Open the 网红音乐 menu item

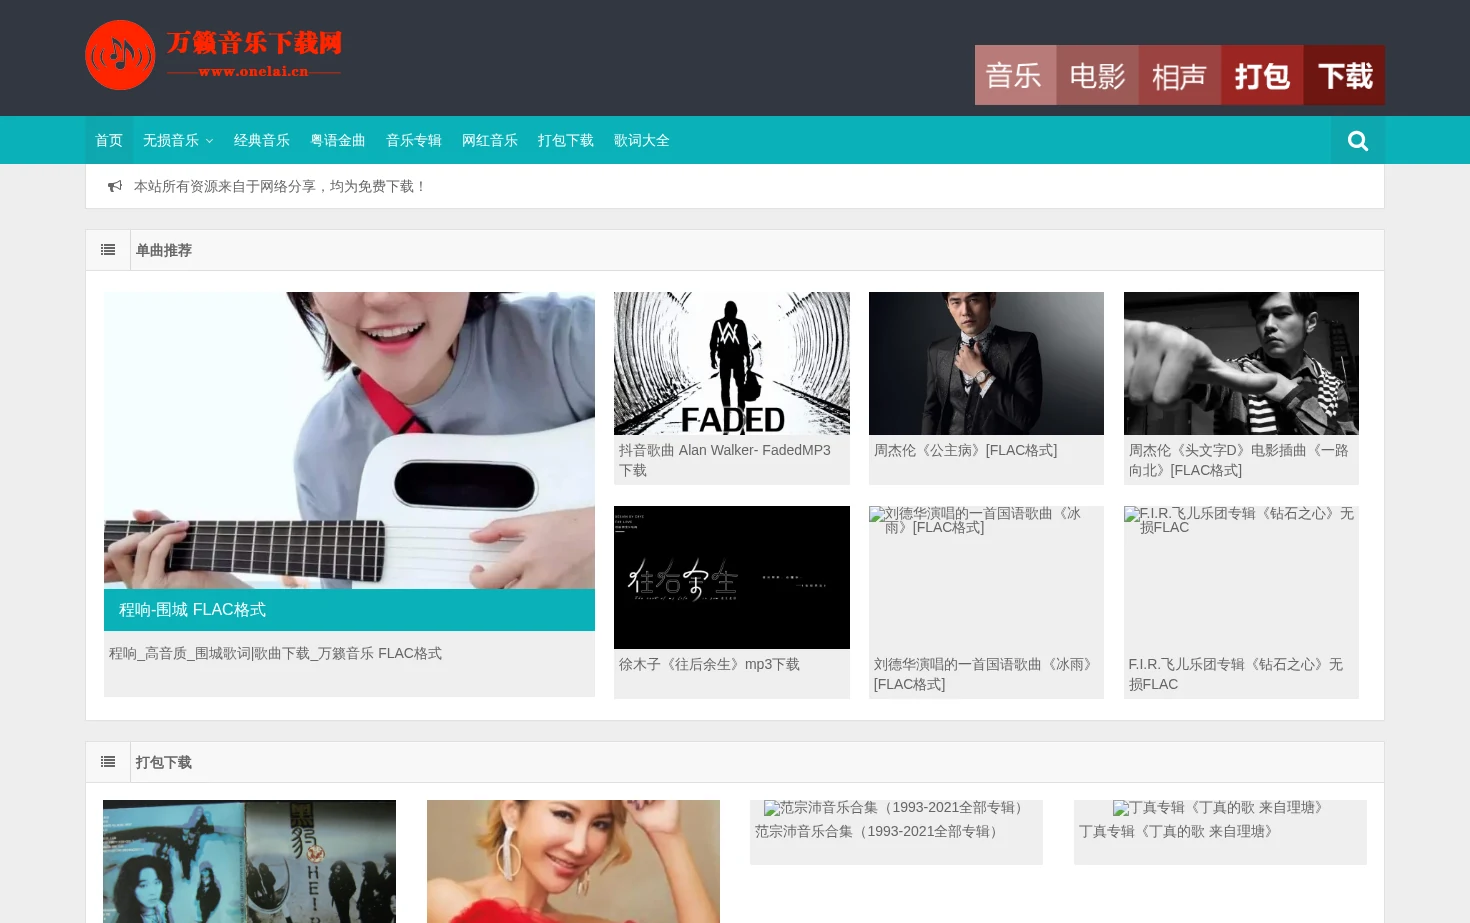490,141
